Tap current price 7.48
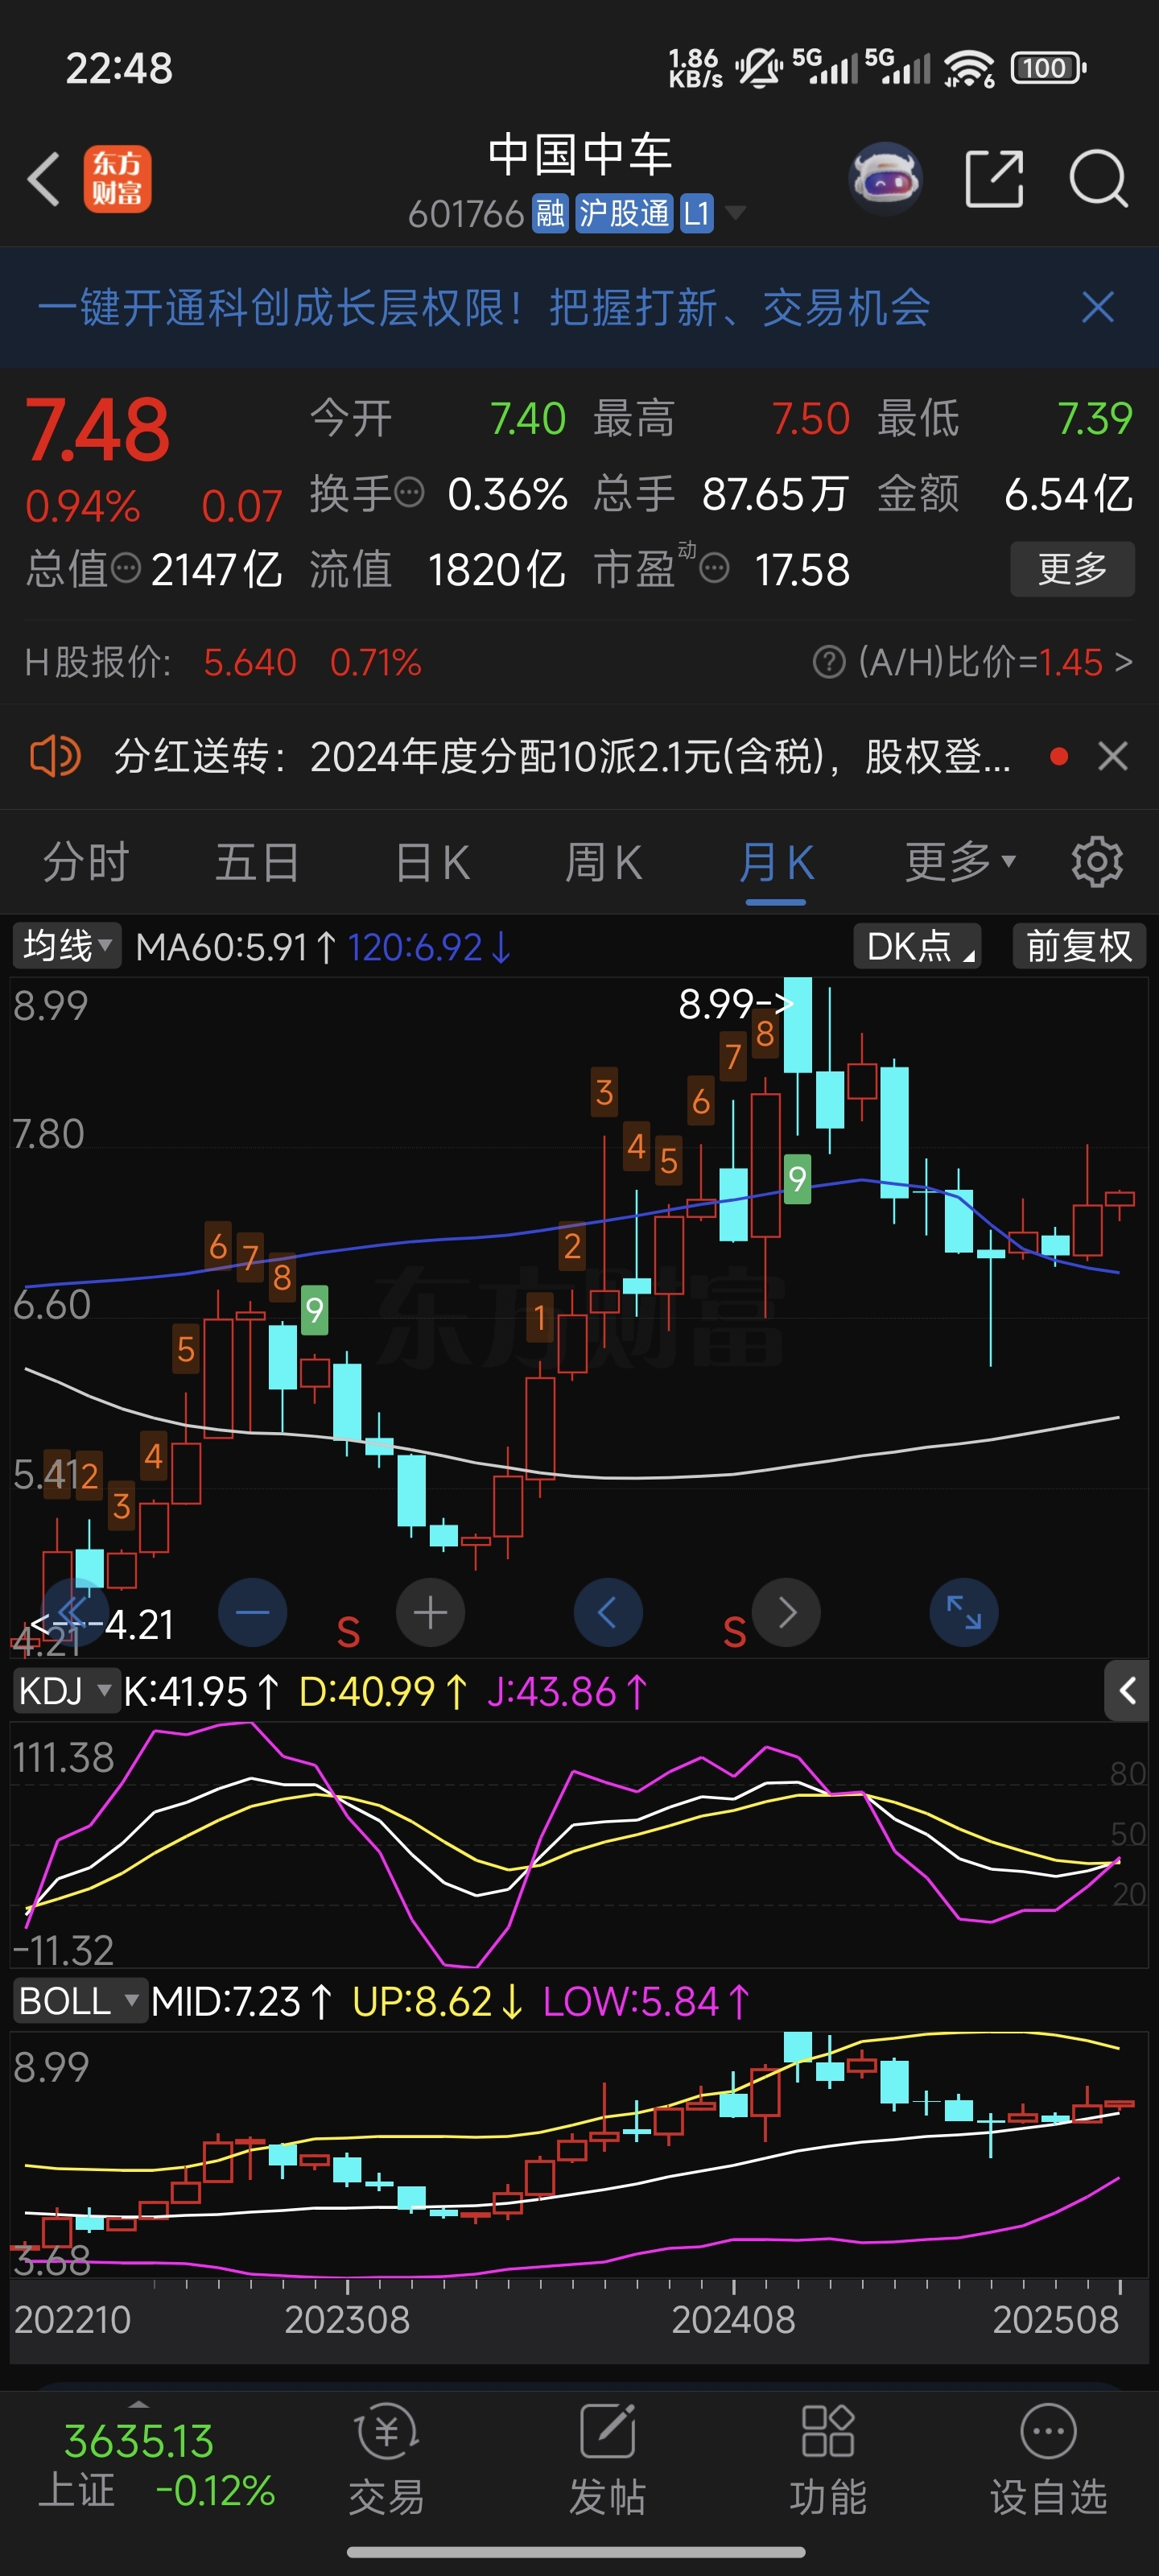The height and width of the screenshot is (2576, 1159). (x=97, y=430)
